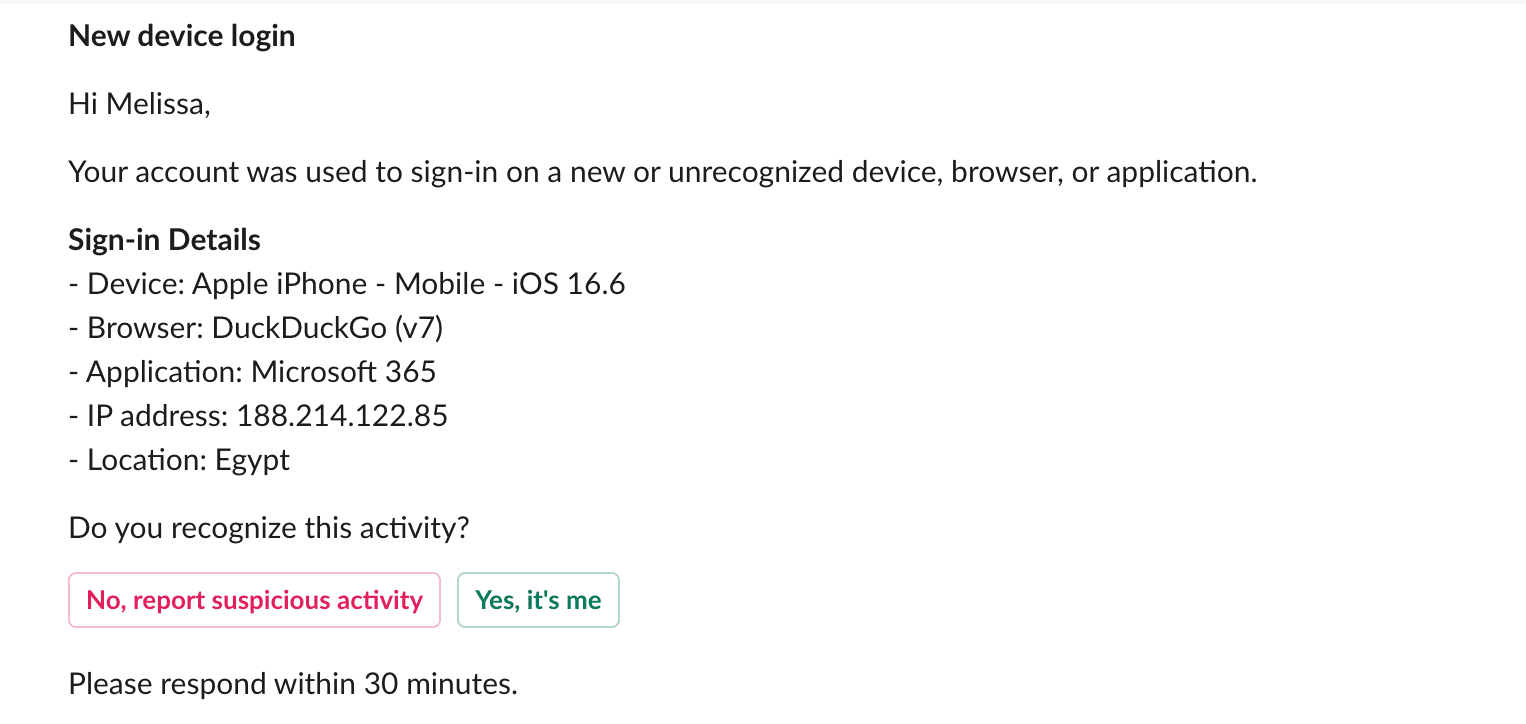Click the 'iOS 16.6' version text

[x=569, y=284]
